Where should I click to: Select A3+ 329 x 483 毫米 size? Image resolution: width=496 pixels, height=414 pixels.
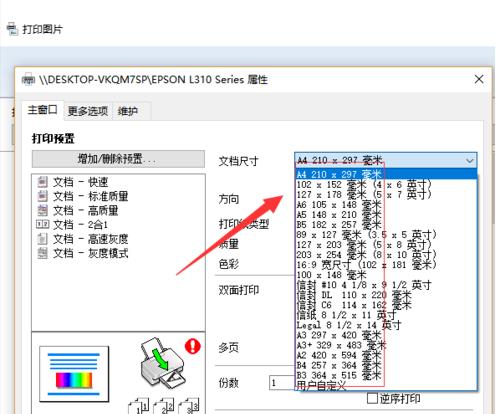[386, 345]
